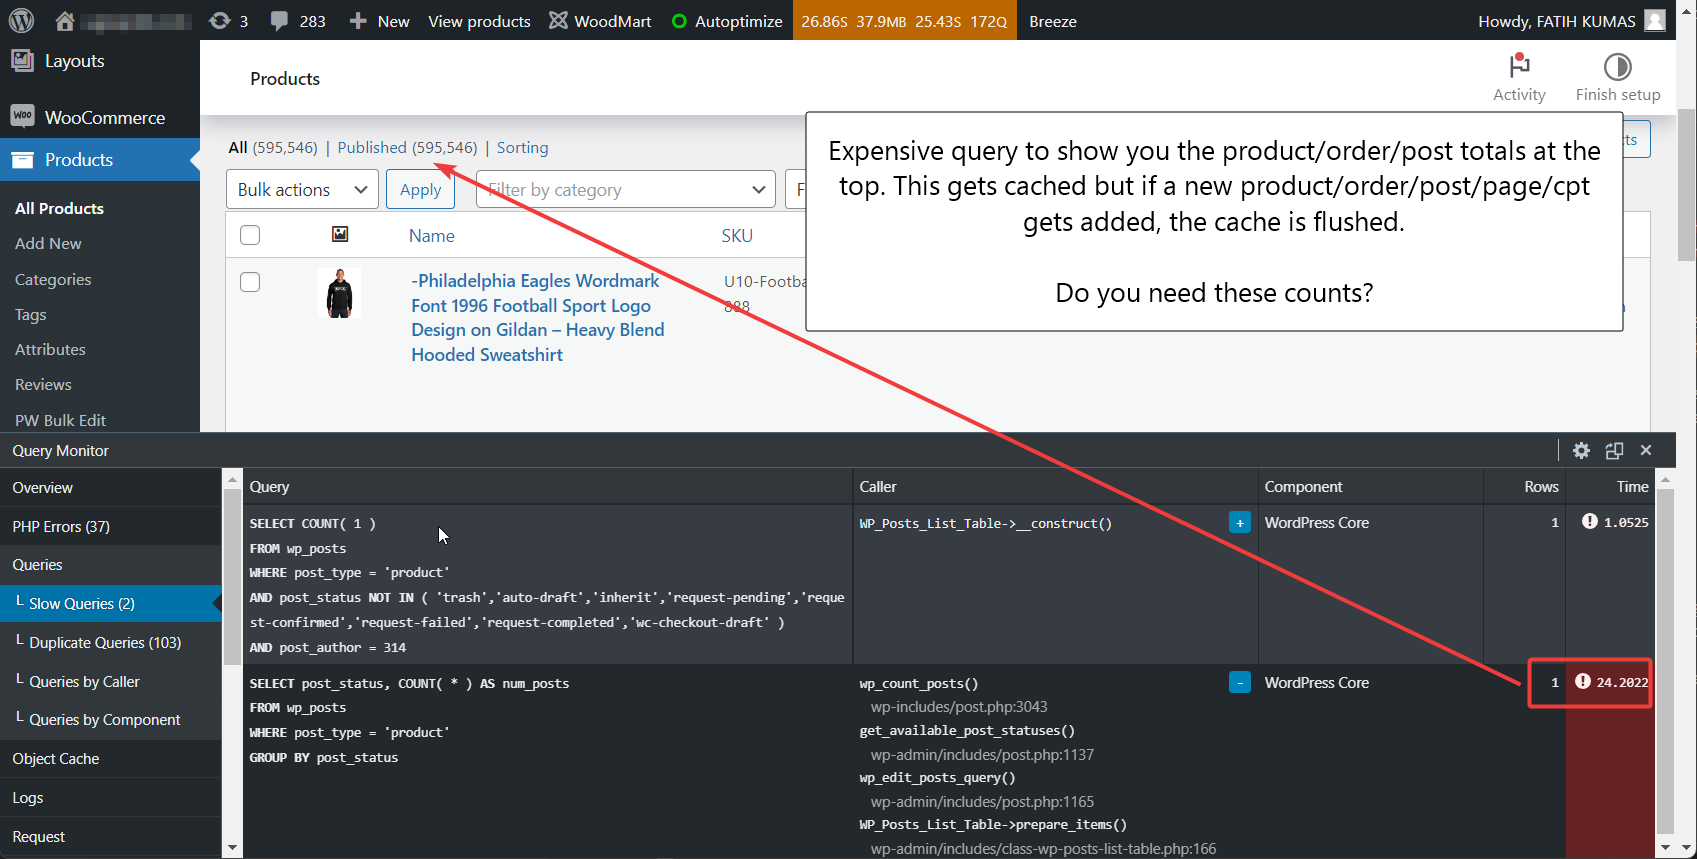
Task: Open the WoodMart toolbar icon
Action: [x=558, y=21]
